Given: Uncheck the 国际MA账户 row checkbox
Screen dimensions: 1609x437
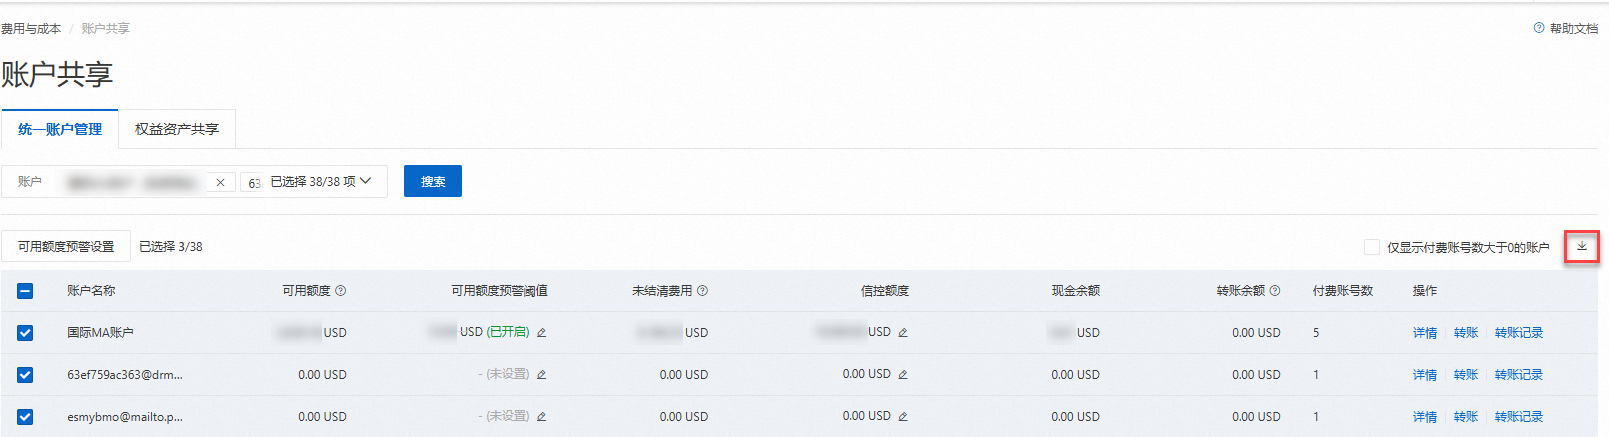Looking at the screenshot, I should click(x=25, y=333).
